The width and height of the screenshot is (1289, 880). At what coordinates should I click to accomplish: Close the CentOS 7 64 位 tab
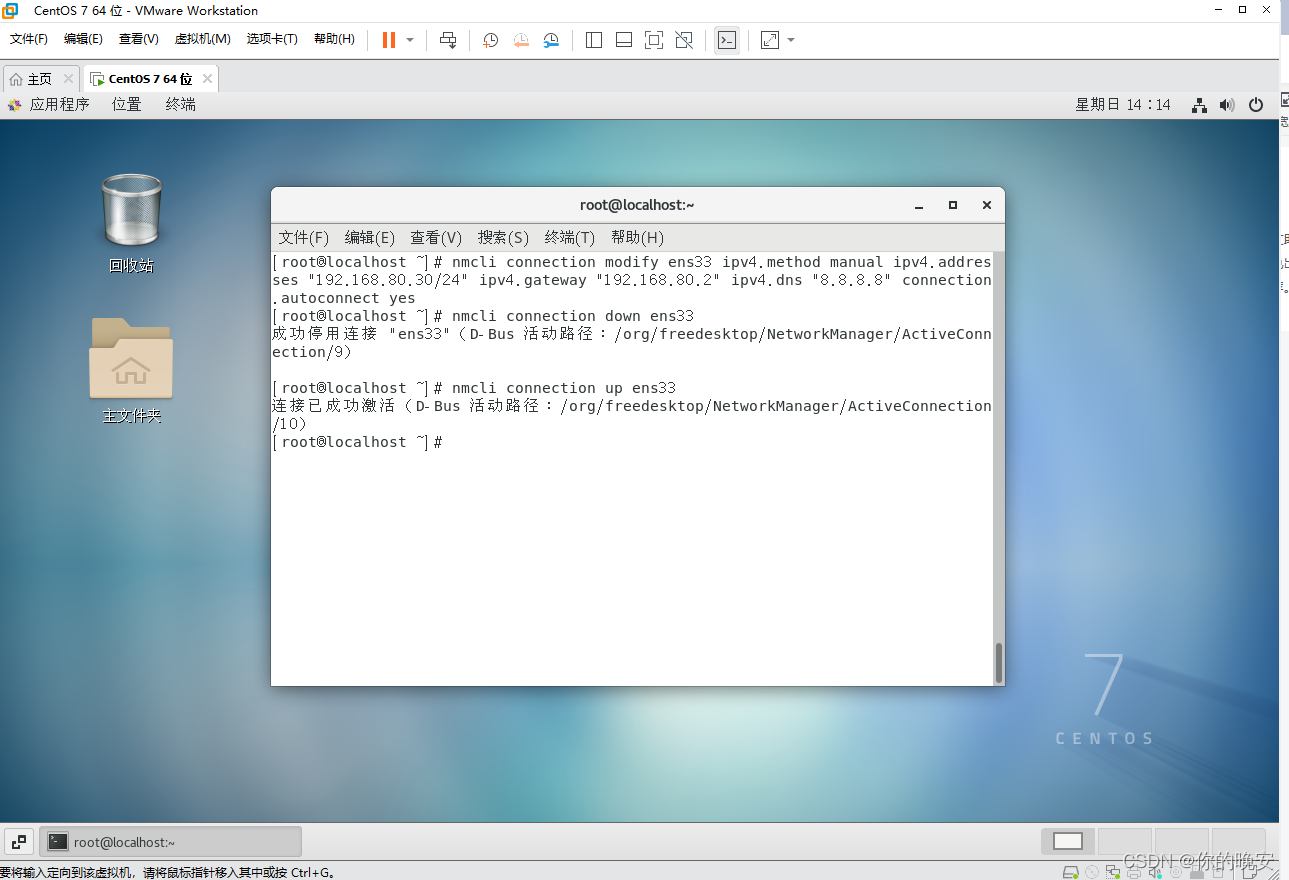[207, 79]
